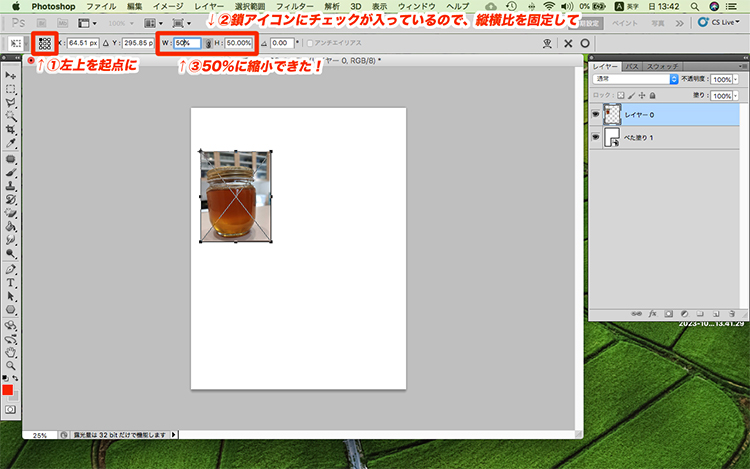
Task: Click the rotation angle 0.00 field
Action: [x=282, y=43]
